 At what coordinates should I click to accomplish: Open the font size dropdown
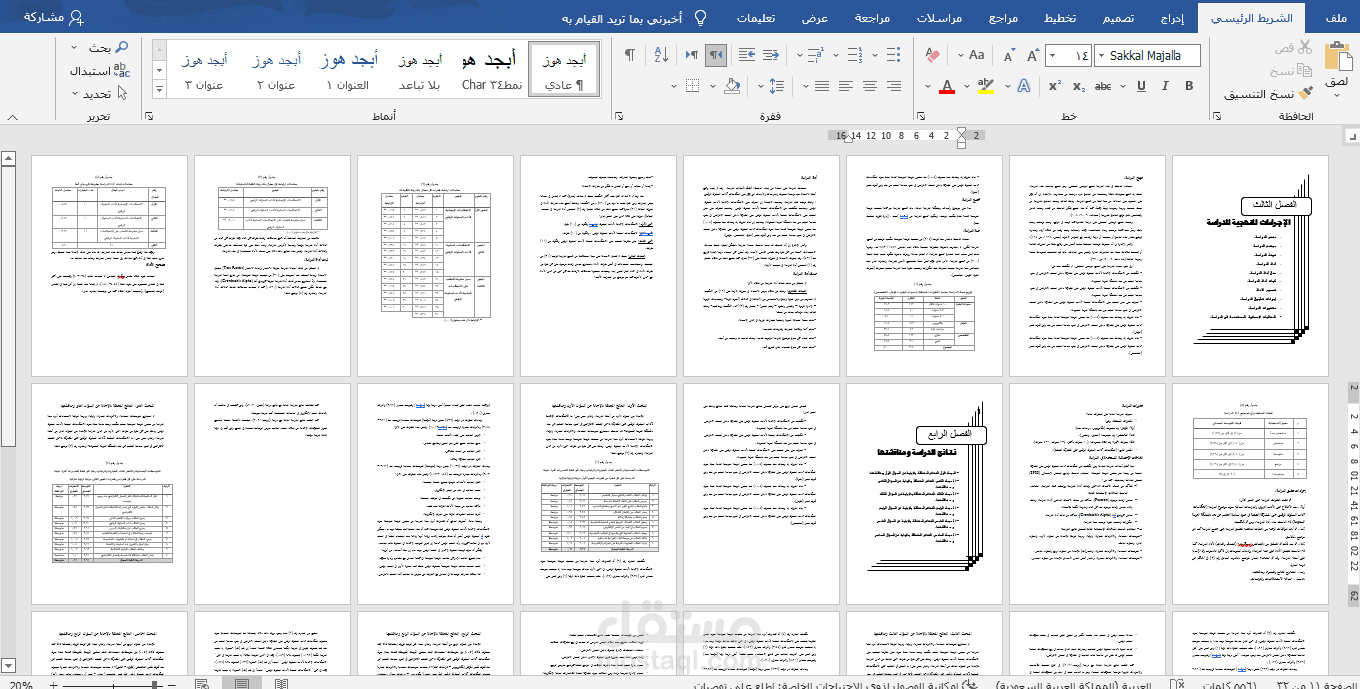coord(1052,55)
